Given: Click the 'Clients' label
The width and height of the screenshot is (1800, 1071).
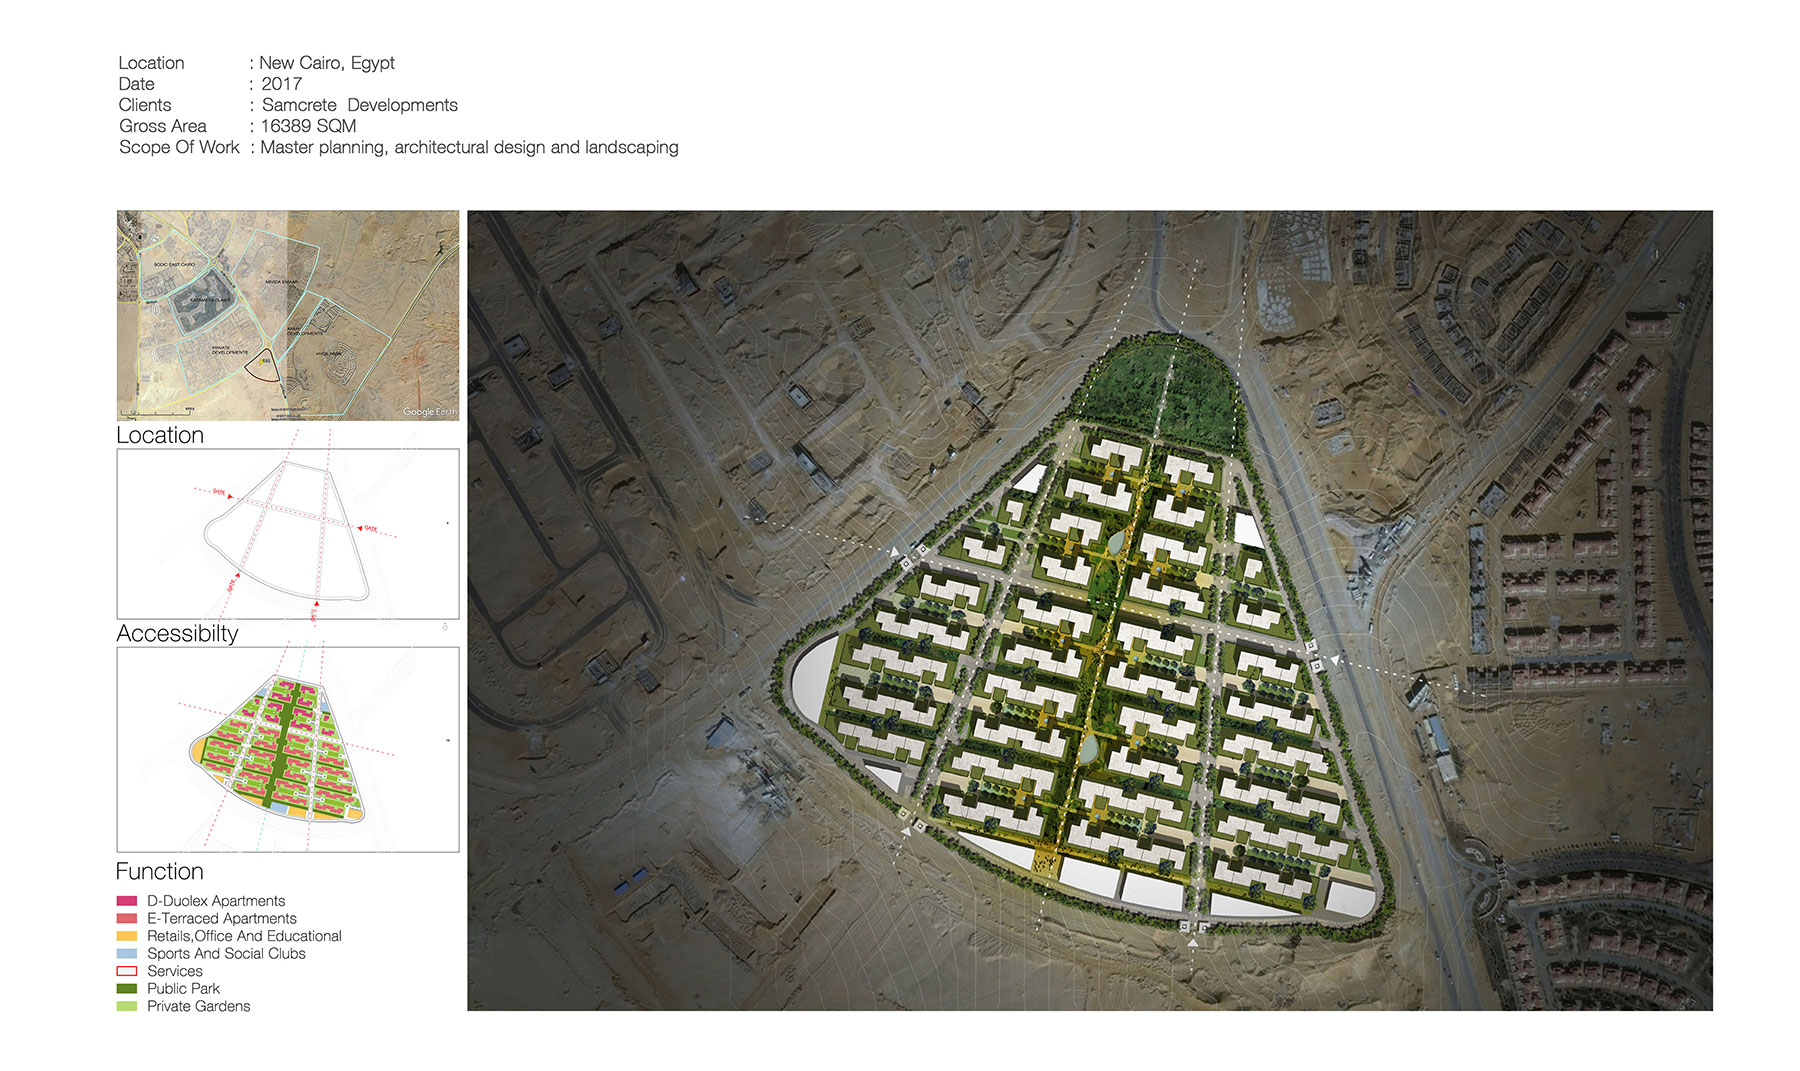Looking at the screenshot, I should click(145, 105).
